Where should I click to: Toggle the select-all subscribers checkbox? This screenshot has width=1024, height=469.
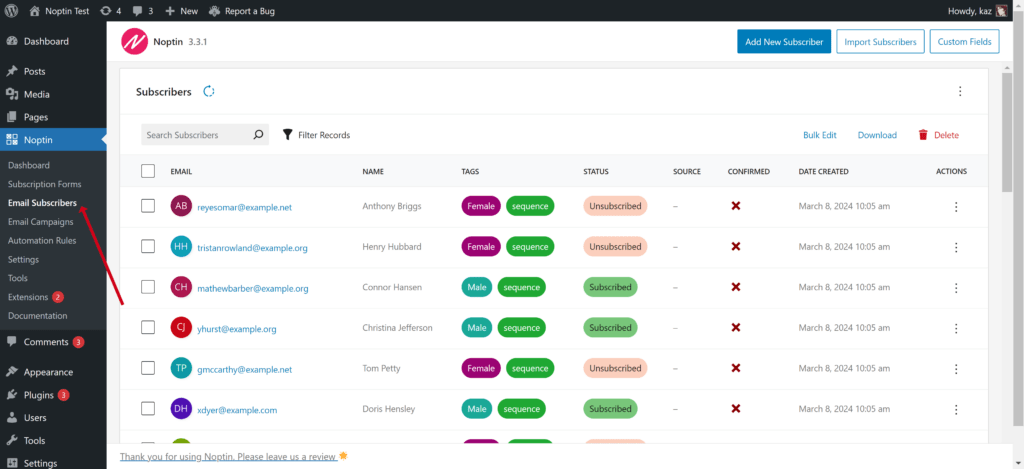(148, 171)
